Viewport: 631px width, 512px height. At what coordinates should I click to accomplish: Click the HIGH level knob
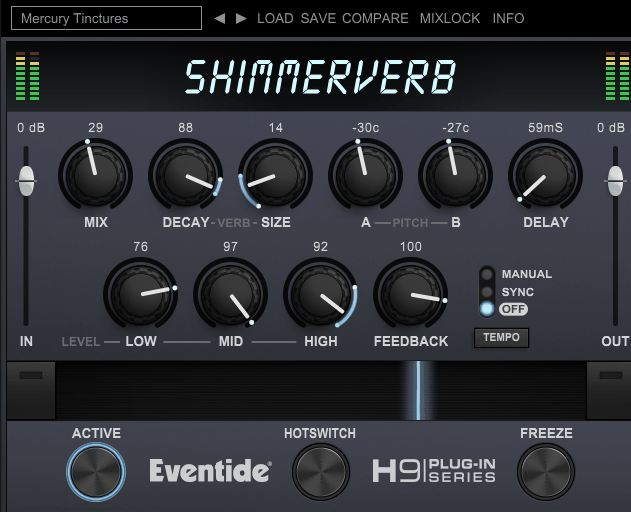tap(321, 294)
